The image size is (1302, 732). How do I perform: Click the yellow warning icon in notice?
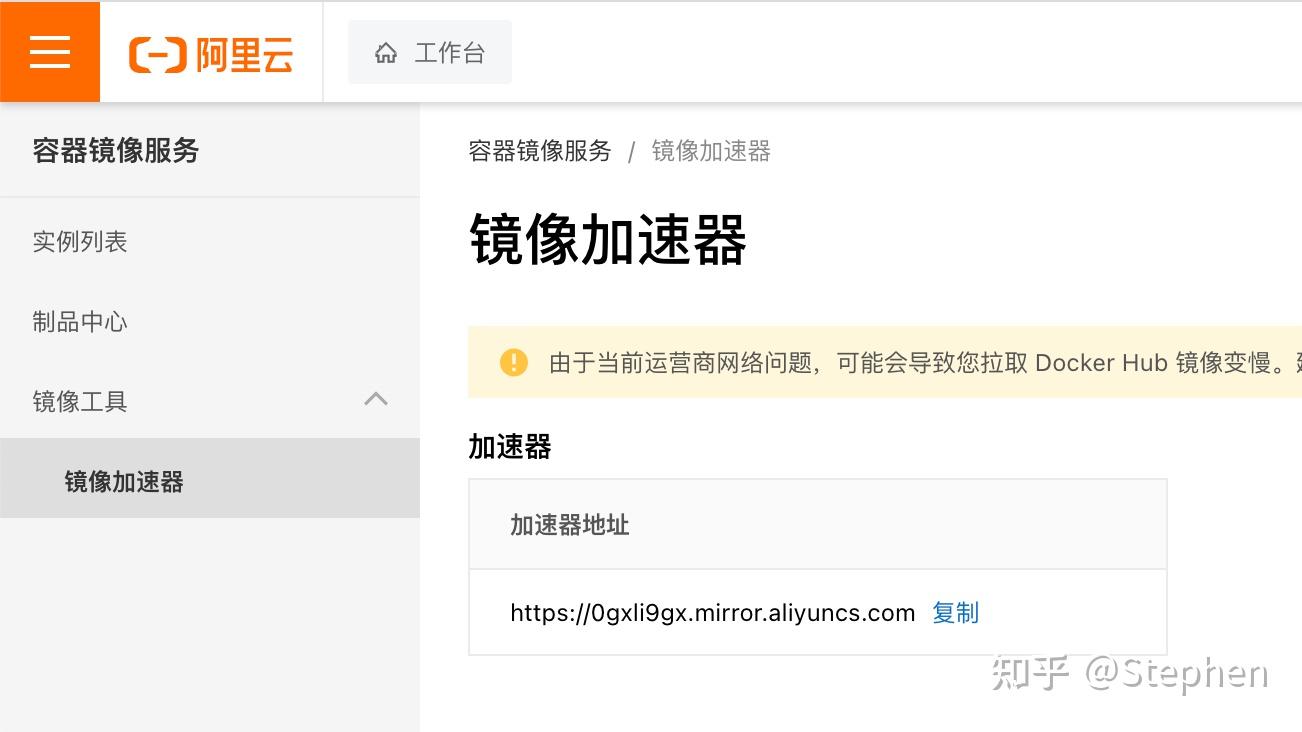pos(513,362)
